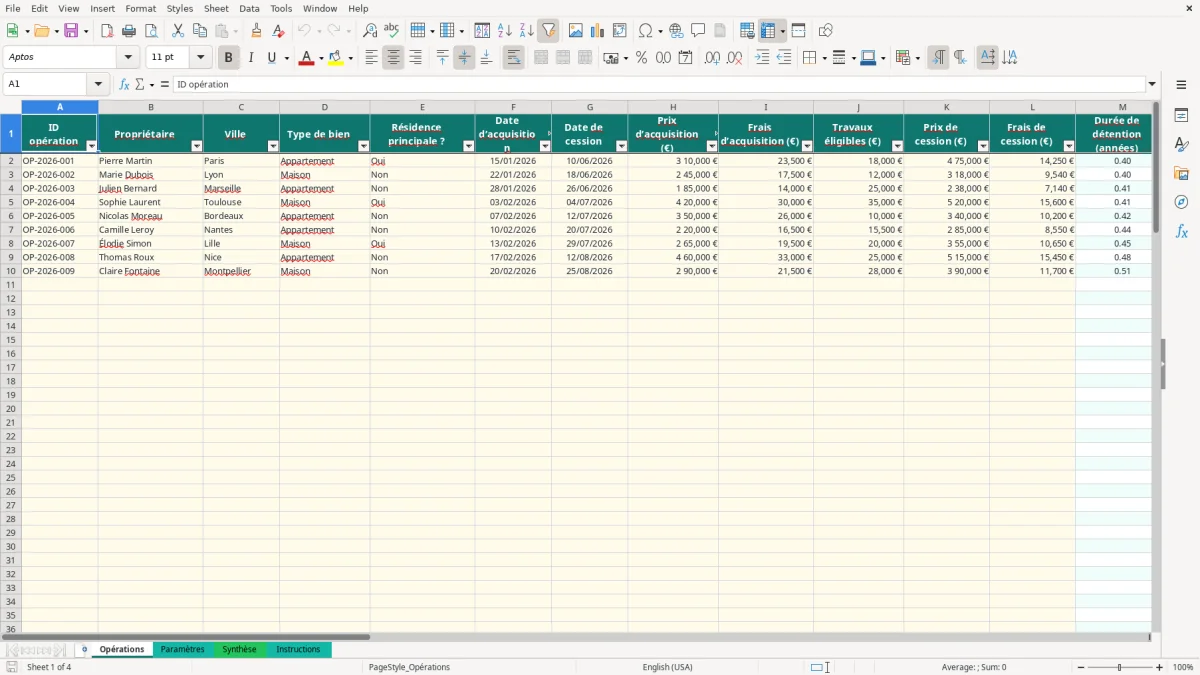Click the Sort Descending icon
This screenshot has height=675, width=1200.
point(527,31)
